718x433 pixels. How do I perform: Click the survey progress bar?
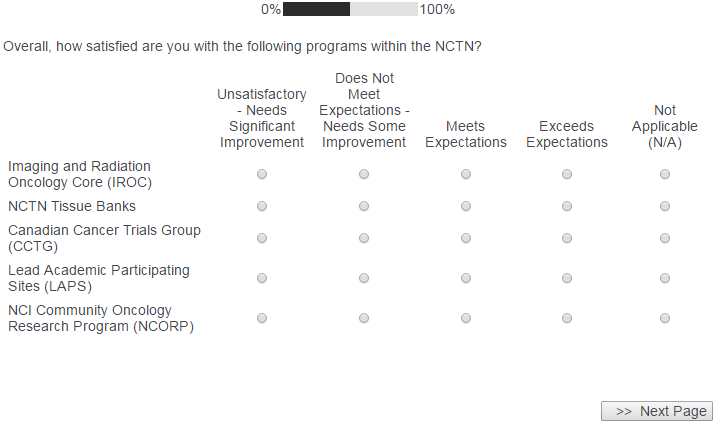(350, 9)
